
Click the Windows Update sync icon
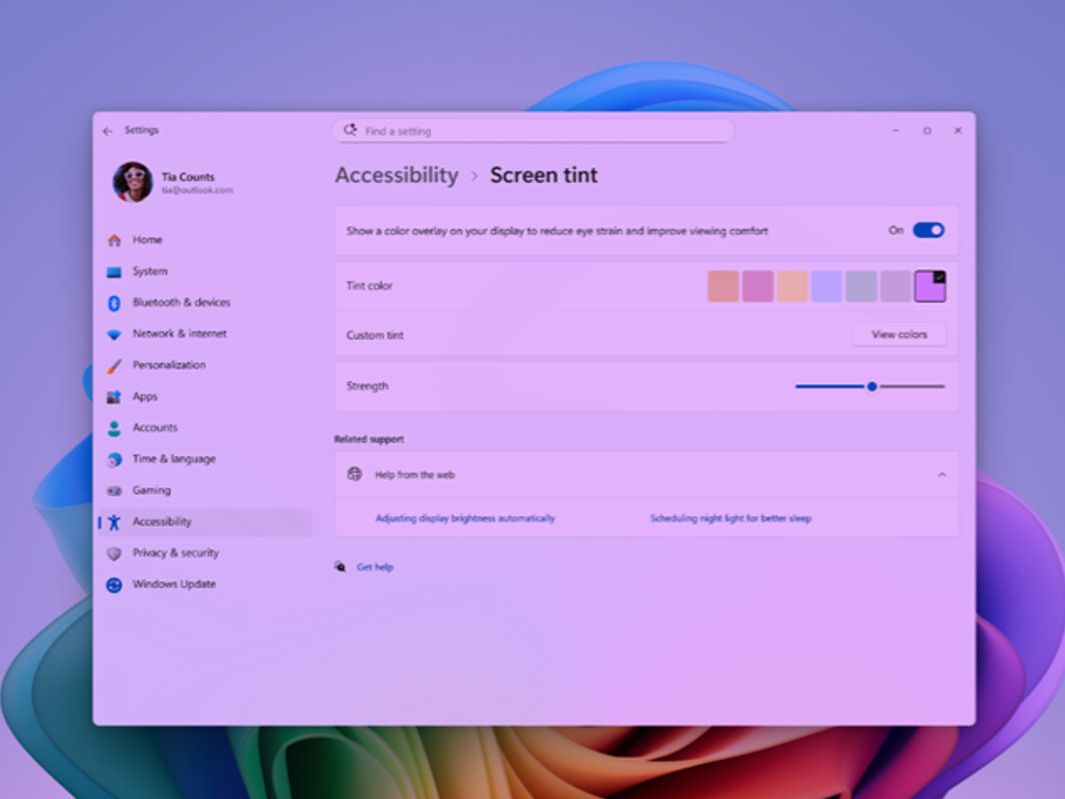(114, 584)
